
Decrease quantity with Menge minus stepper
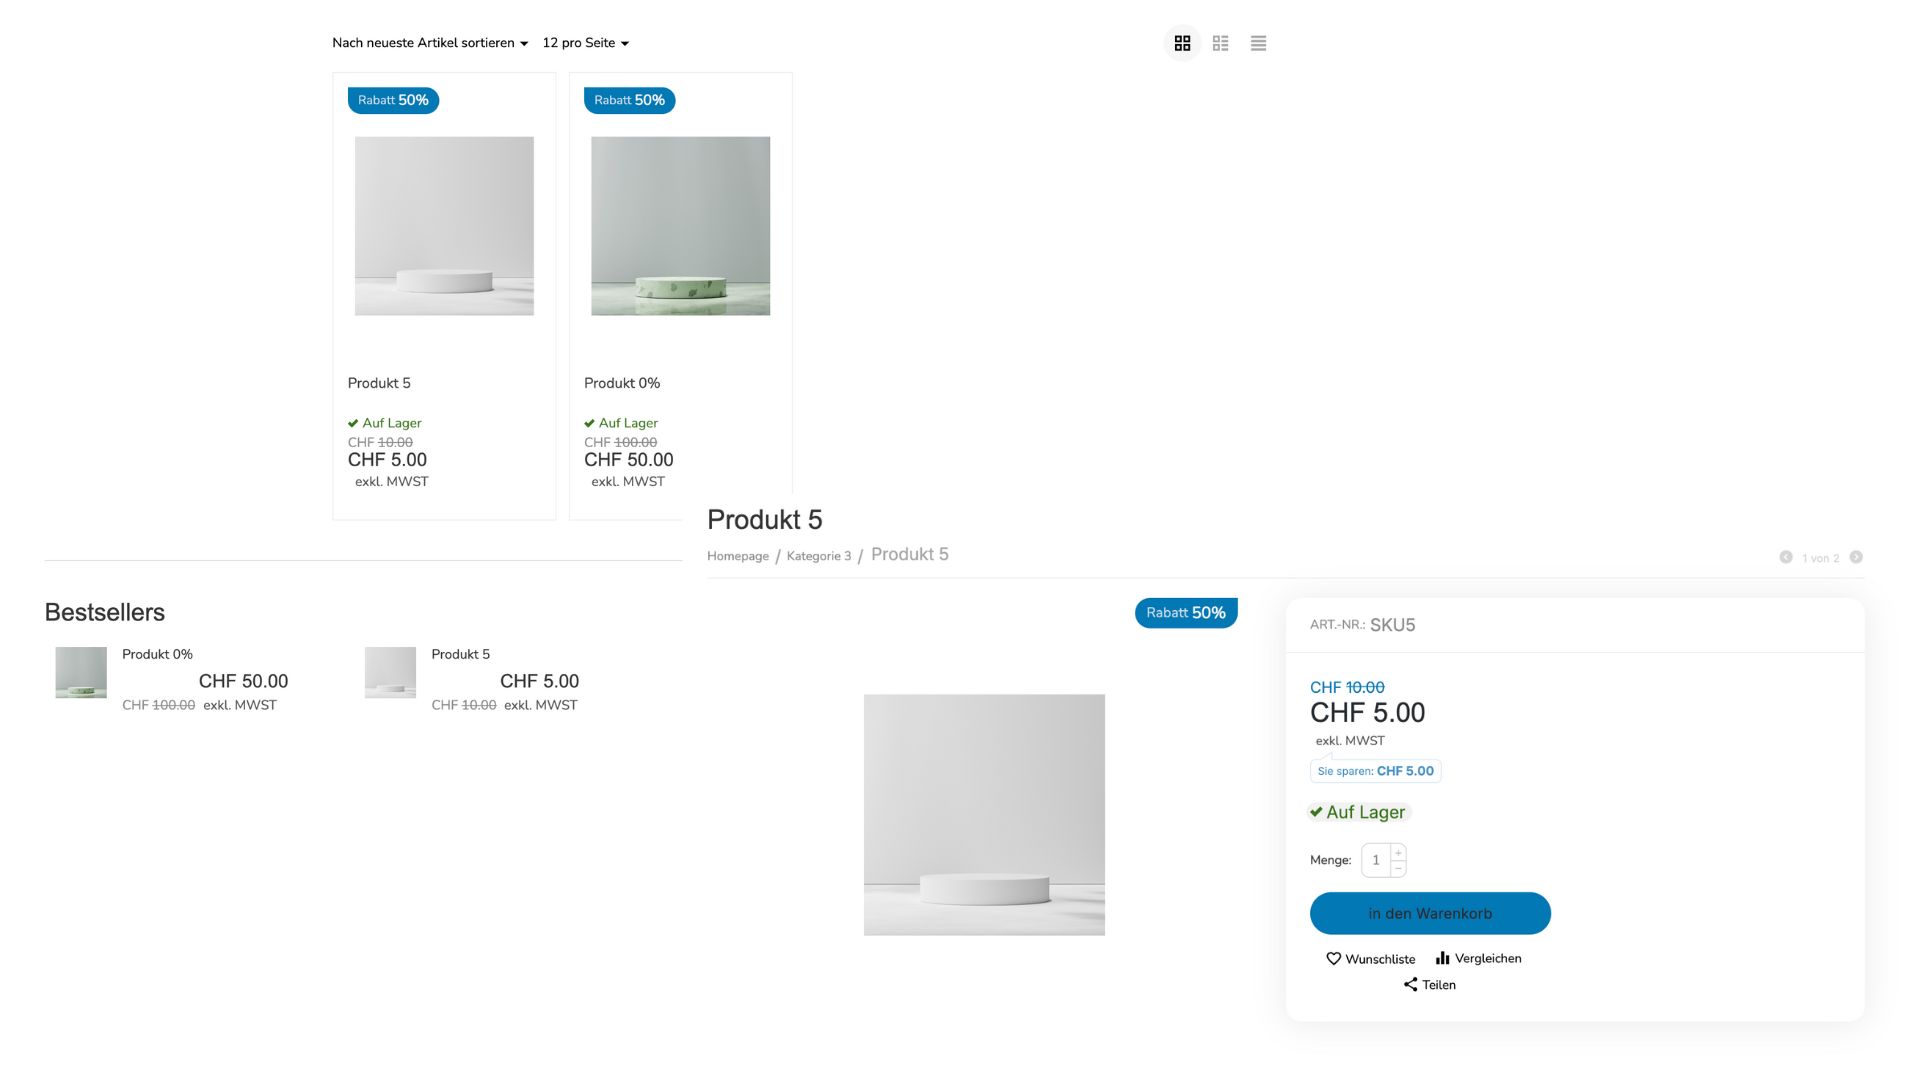[x=1398, y=868]
